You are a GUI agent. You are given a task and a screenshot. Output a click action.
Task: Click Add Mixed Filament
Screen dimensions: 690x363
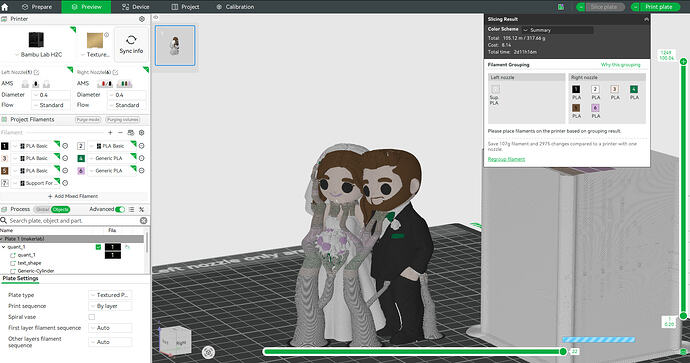73,196
